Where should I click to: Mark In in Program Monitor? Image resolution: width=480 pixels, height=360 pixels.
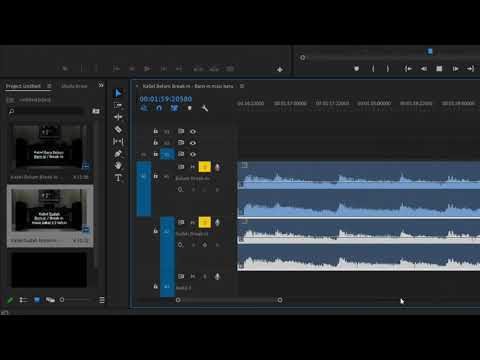coord(373,69)
